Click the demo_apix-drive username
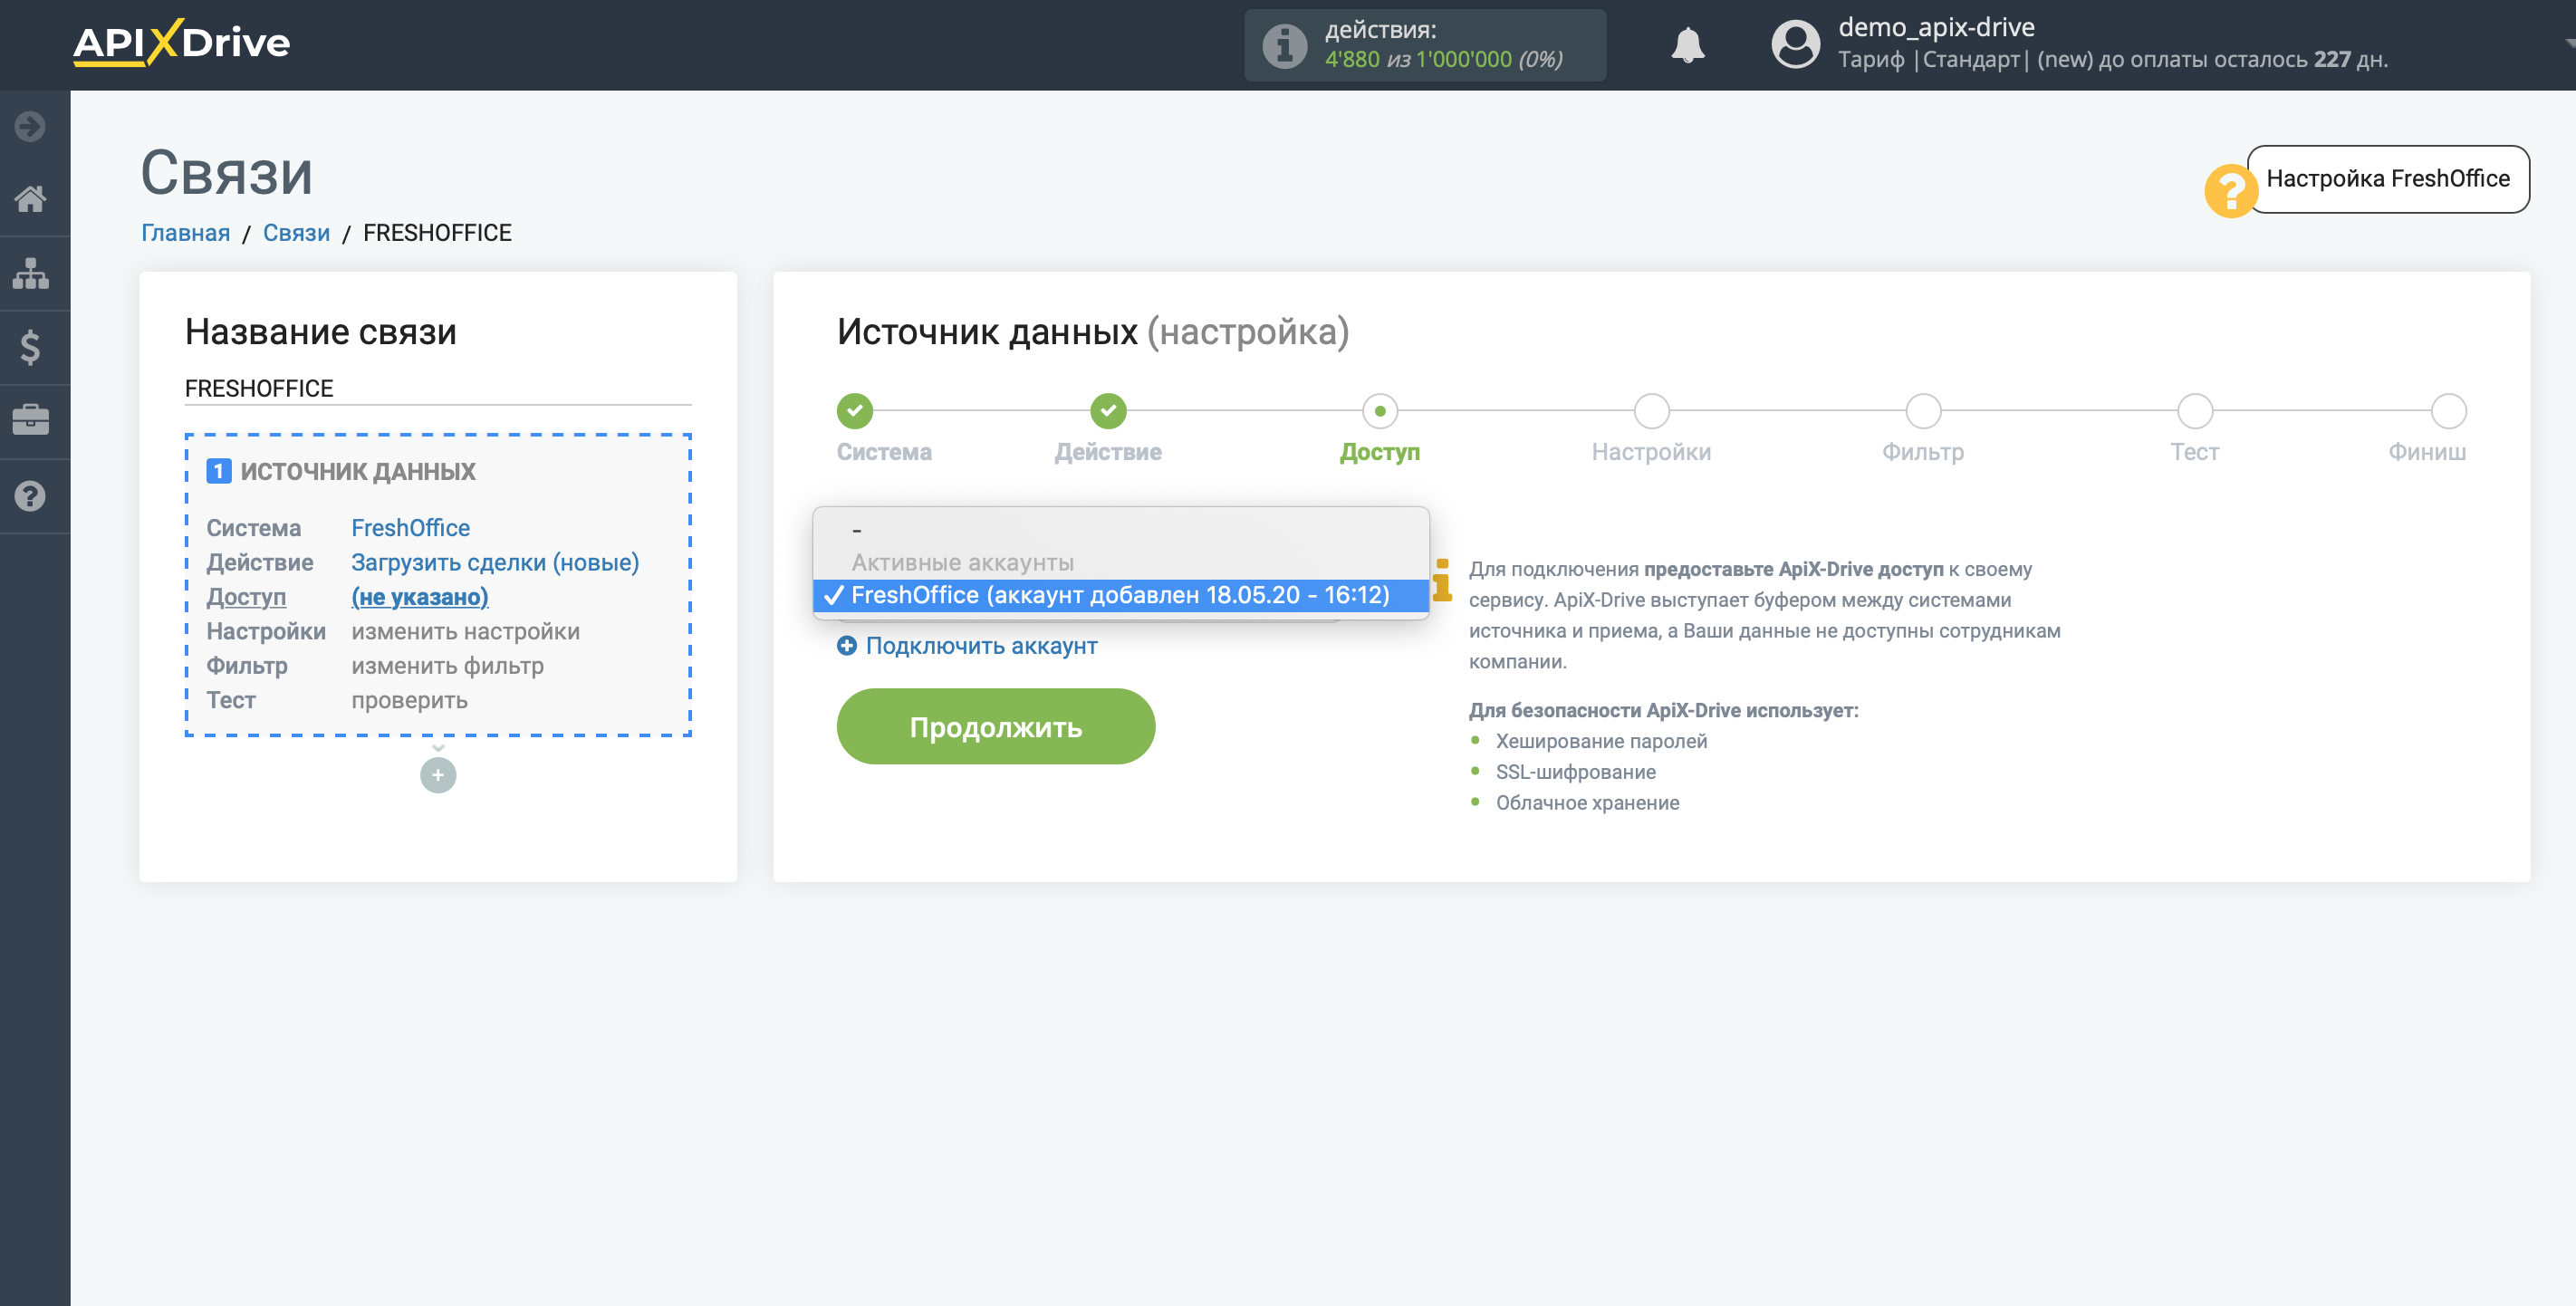Viewport: 2576px width, 1306px height. click(x=1936, y=27)
